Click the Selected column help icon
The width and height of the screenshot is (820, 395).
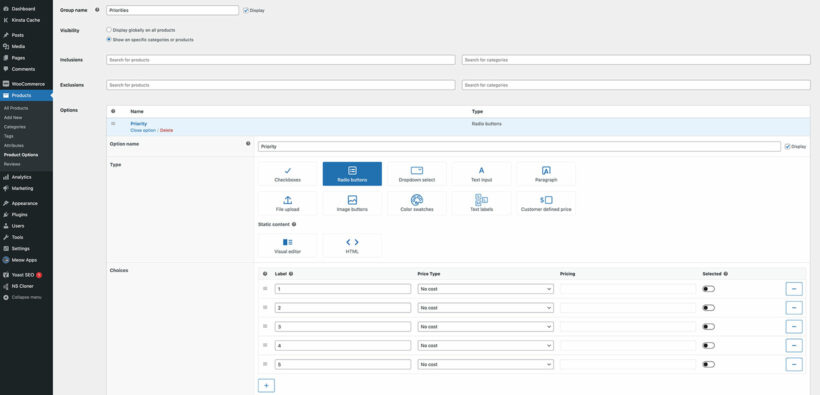coord(725,274)
